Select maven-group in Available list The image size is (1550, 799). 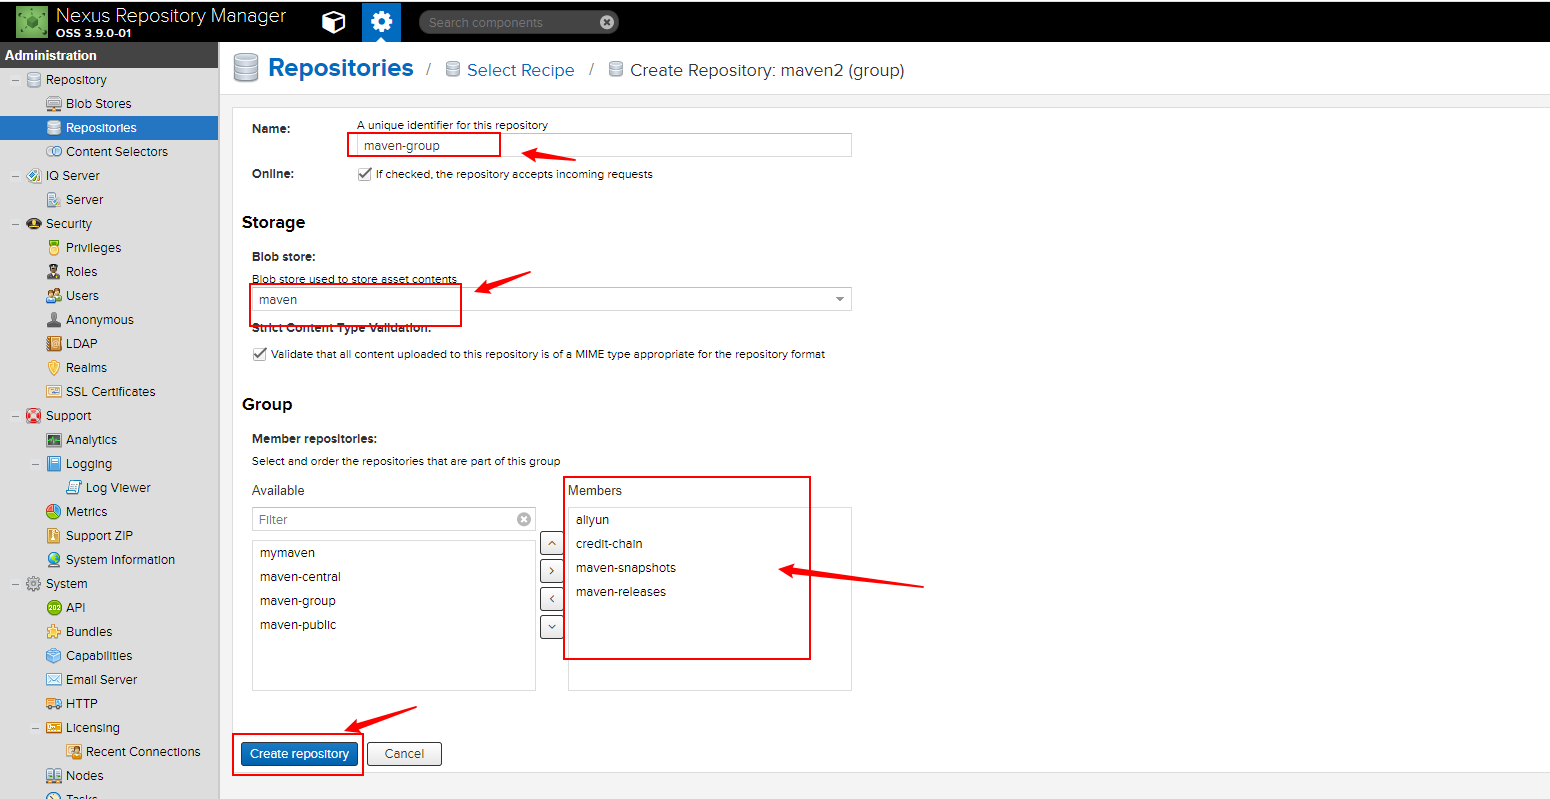pyautogui.click(x=393, y=601)
